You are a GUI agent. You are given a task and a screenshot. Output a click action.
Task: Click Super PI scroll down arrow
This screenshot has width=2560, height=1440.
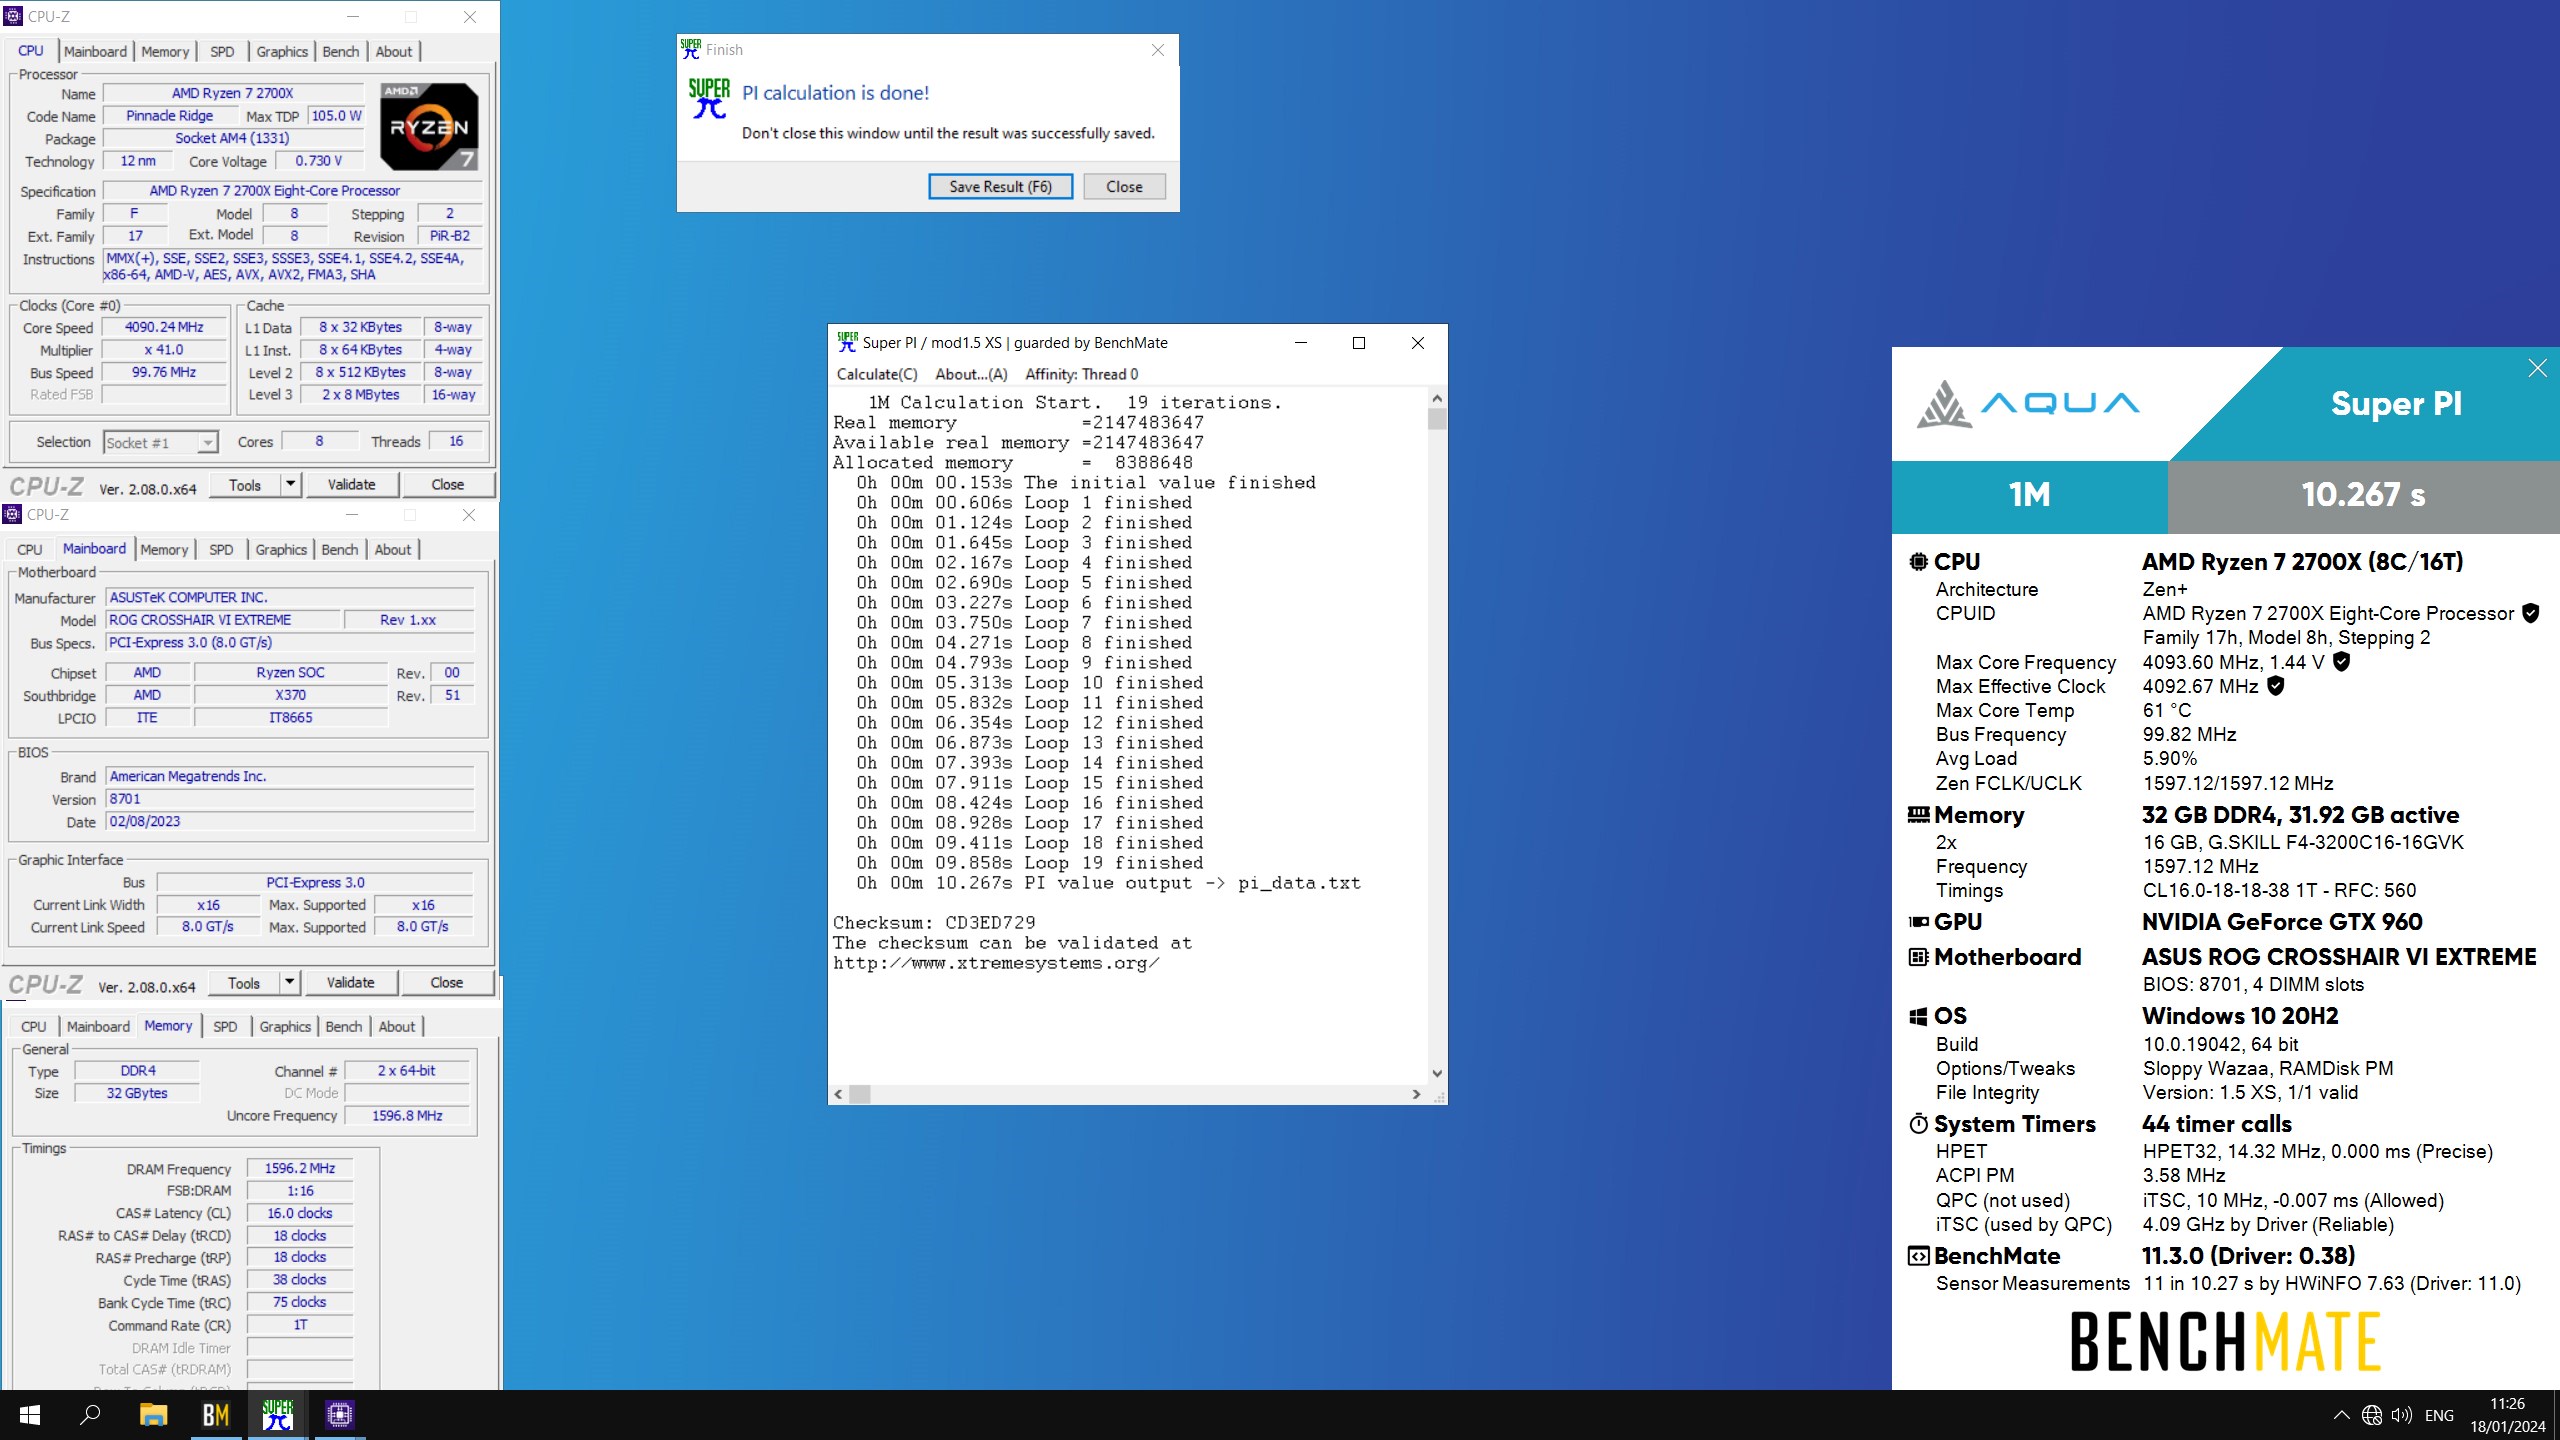pos(1437,1073)
